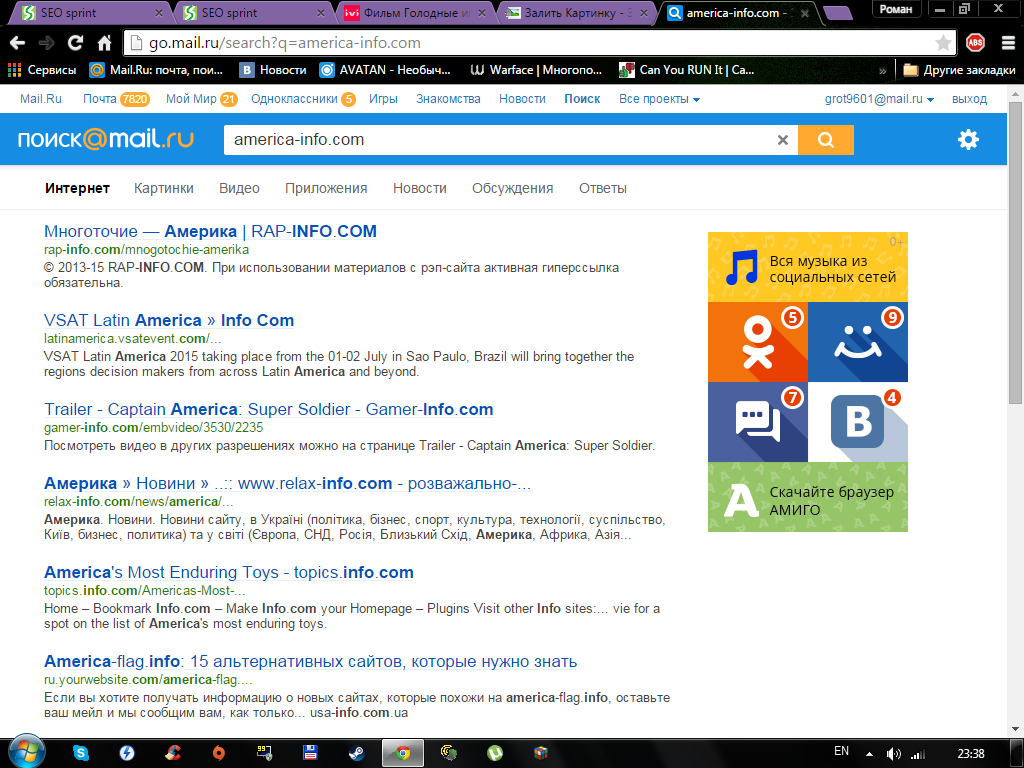
Task: Open search settings gear icon
Action: coord(968,139)
